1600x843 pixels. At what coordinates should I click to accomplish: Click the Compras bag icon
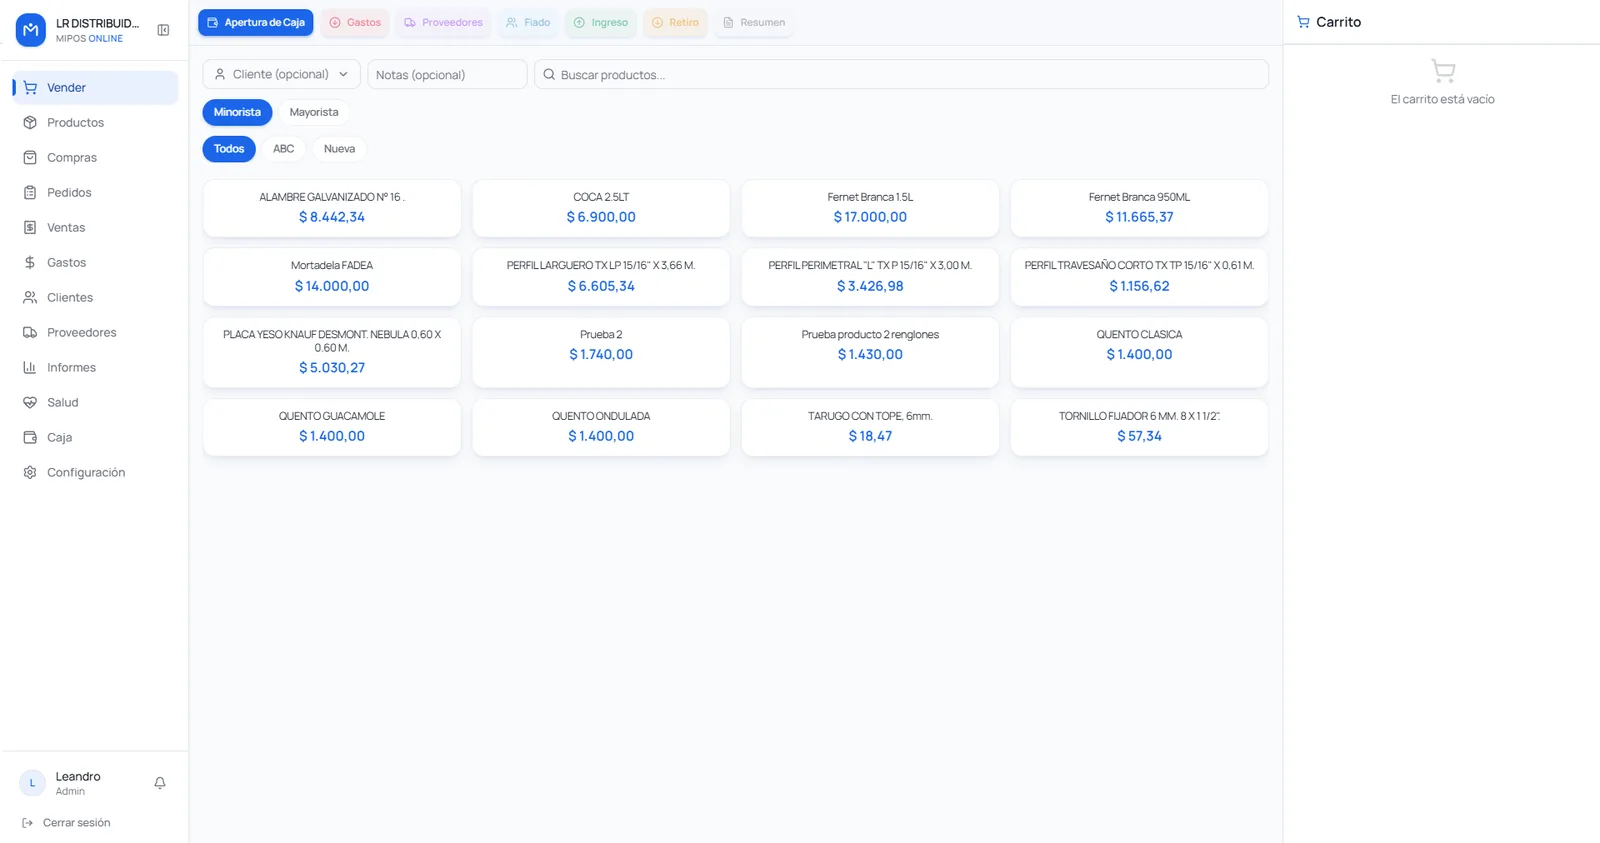coord(30,158)
